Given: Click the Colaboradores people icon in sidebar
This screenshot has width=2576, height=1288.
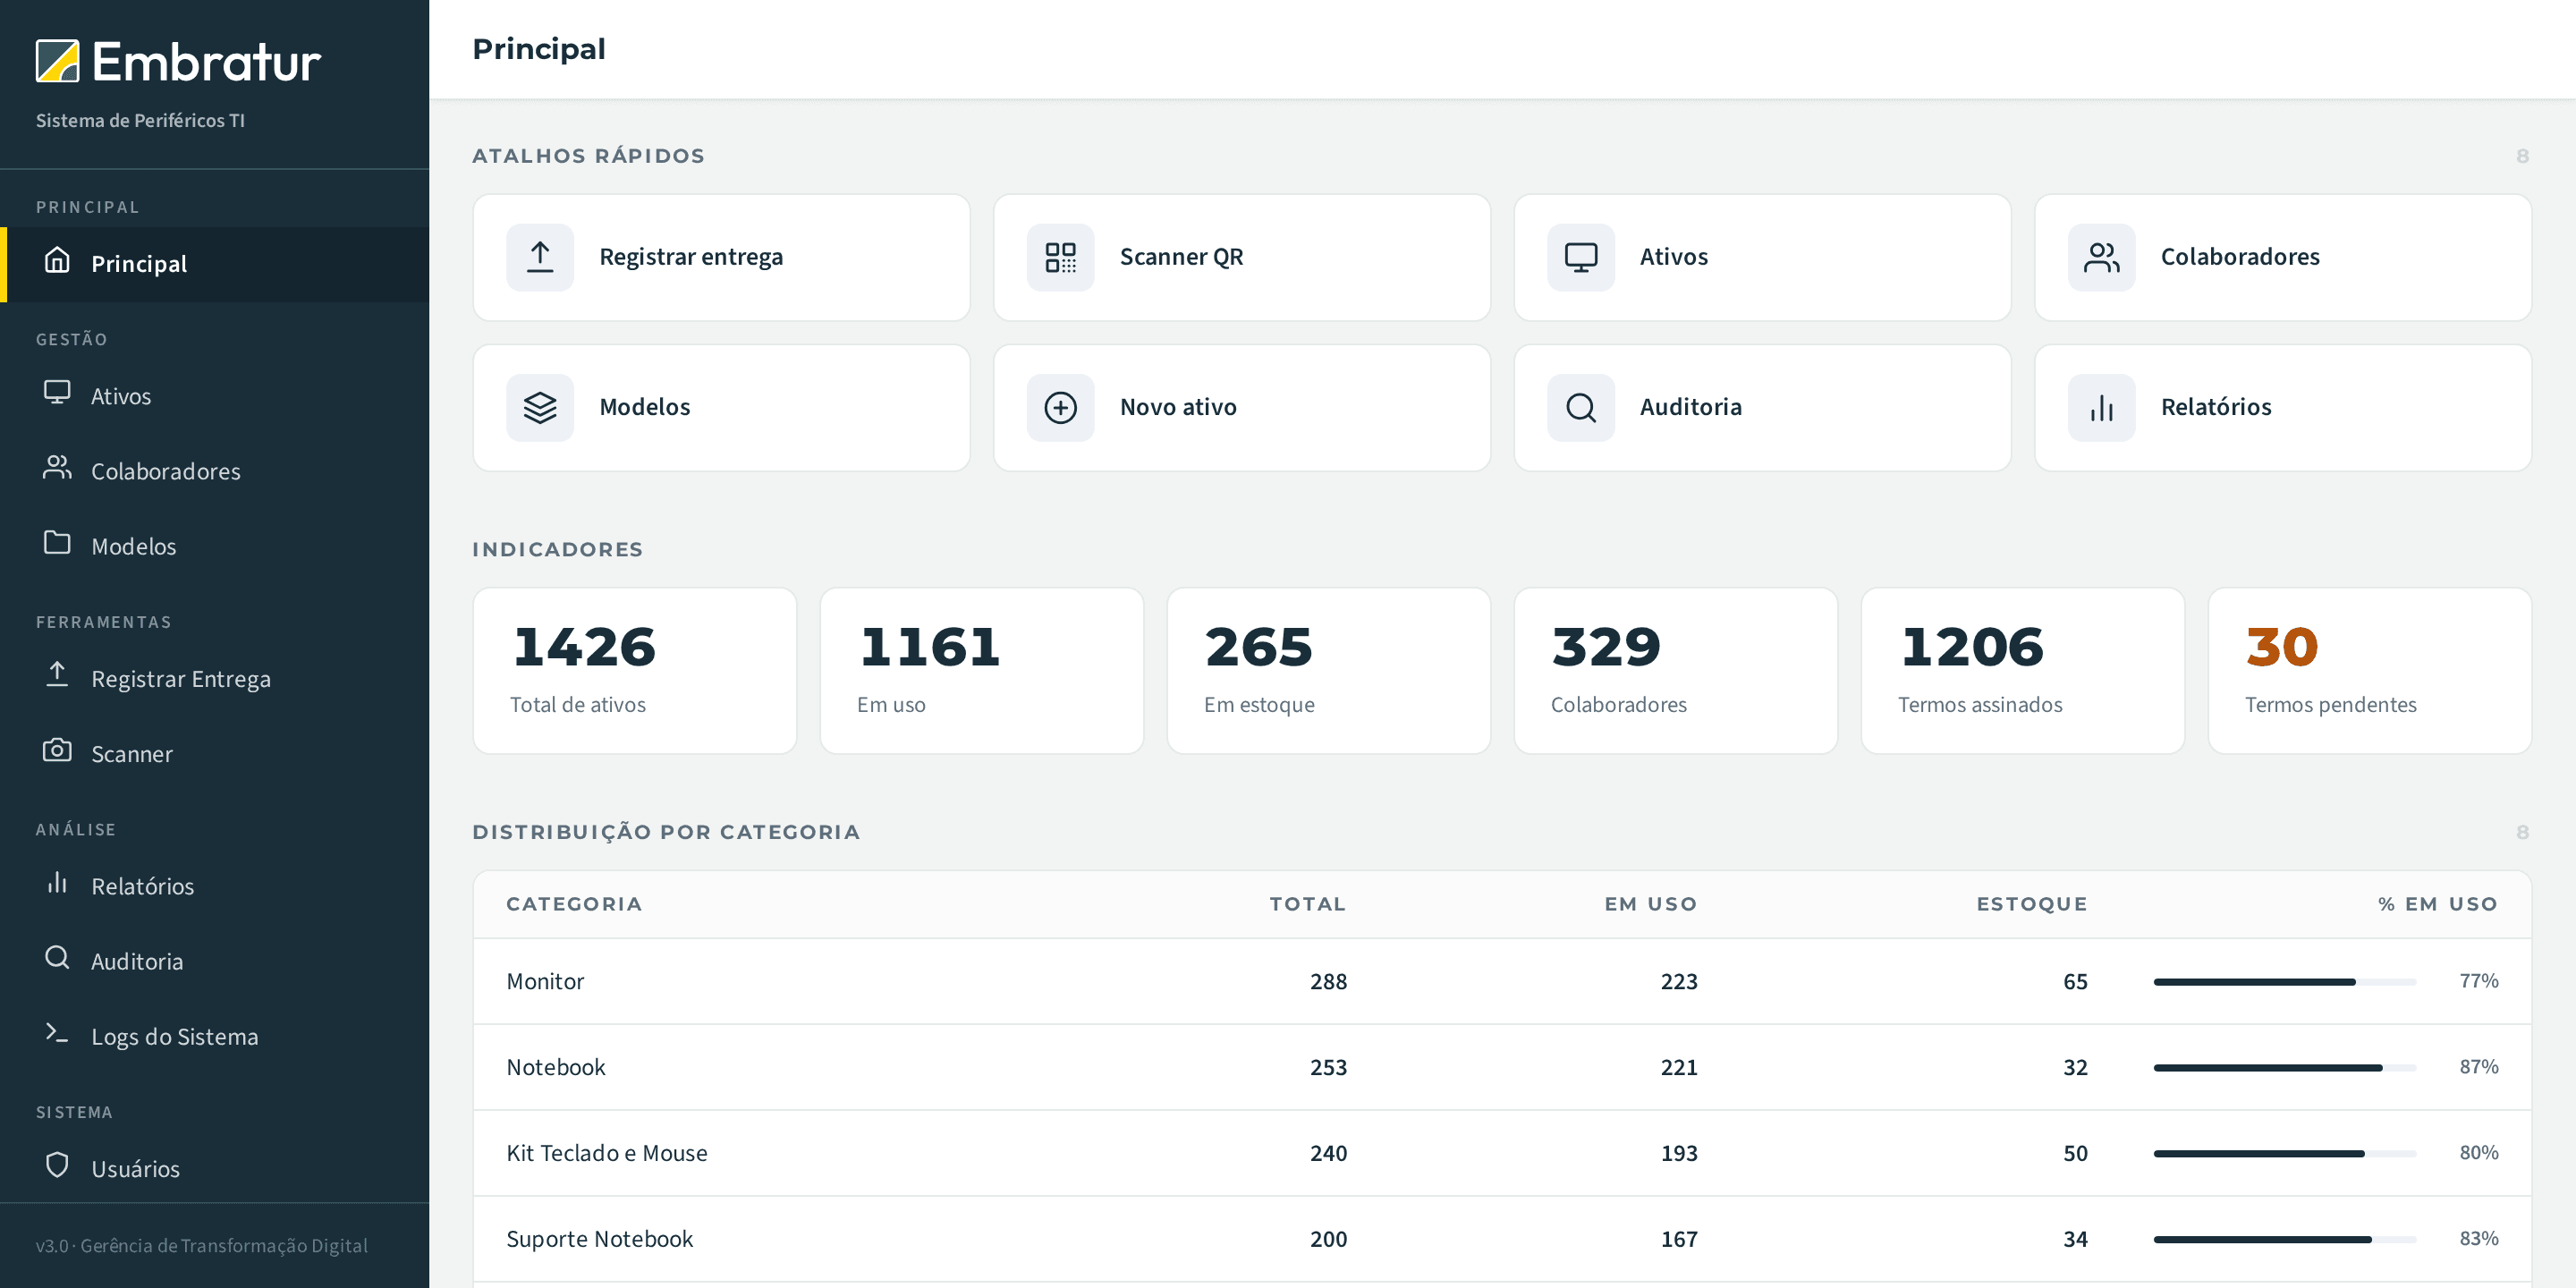Looking at the screenshot, I should [x=57, y=468].
